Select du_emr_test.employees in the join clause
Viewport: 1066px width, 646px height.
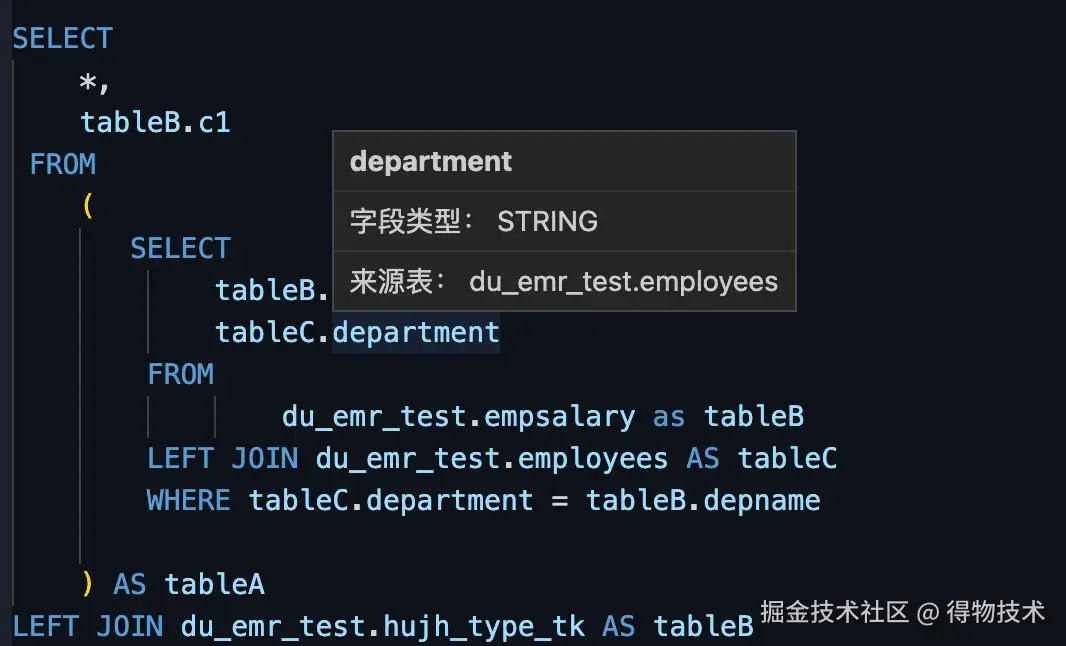coord(492,457)
